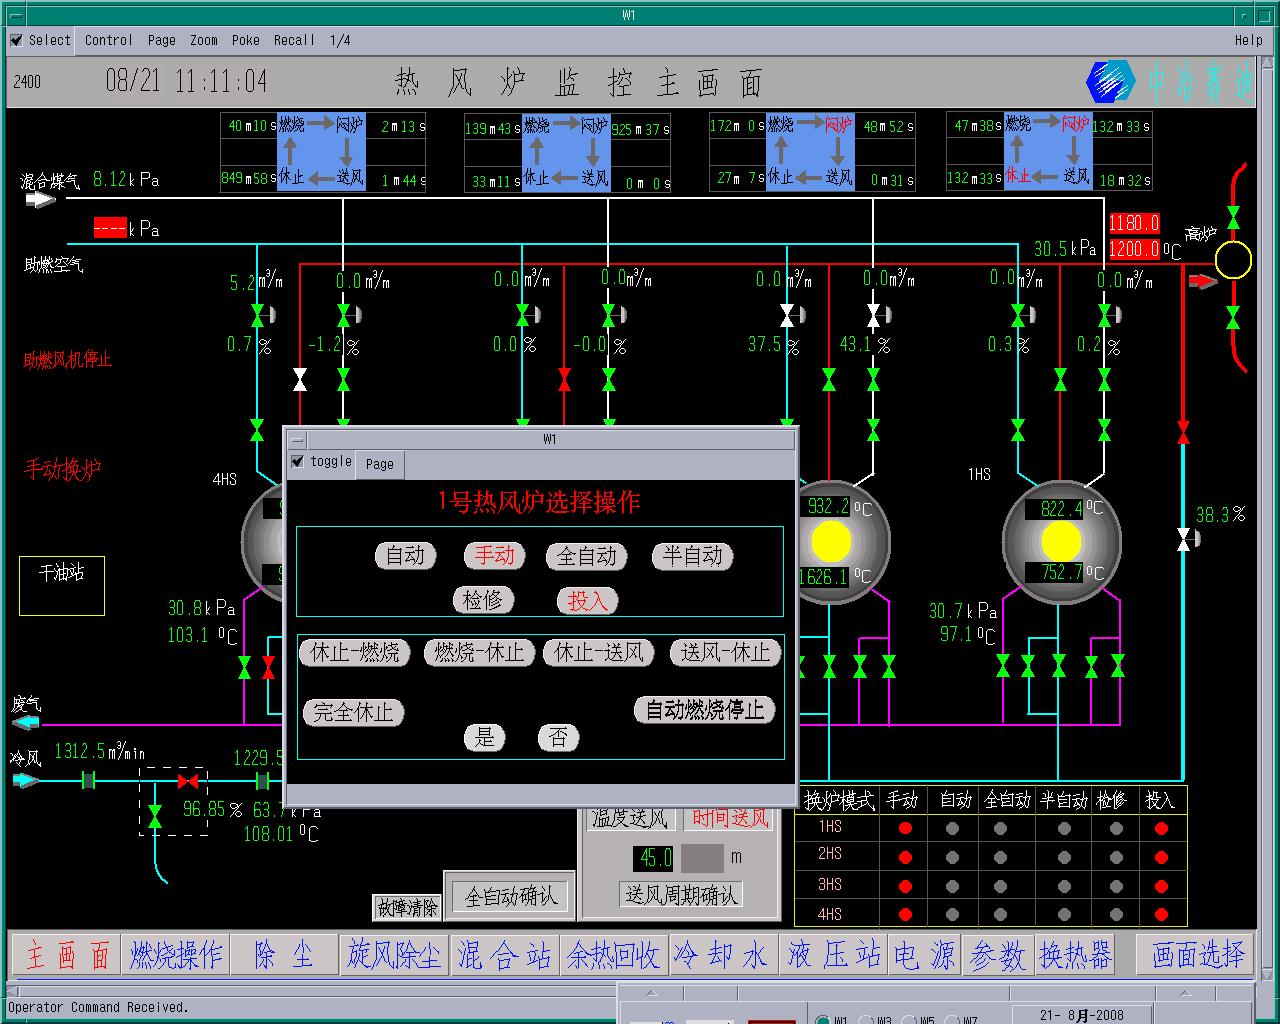Viewport: 1280px width, 1024px height.
Task: Go to 余热回收 screen
Action: pos(613,956)
